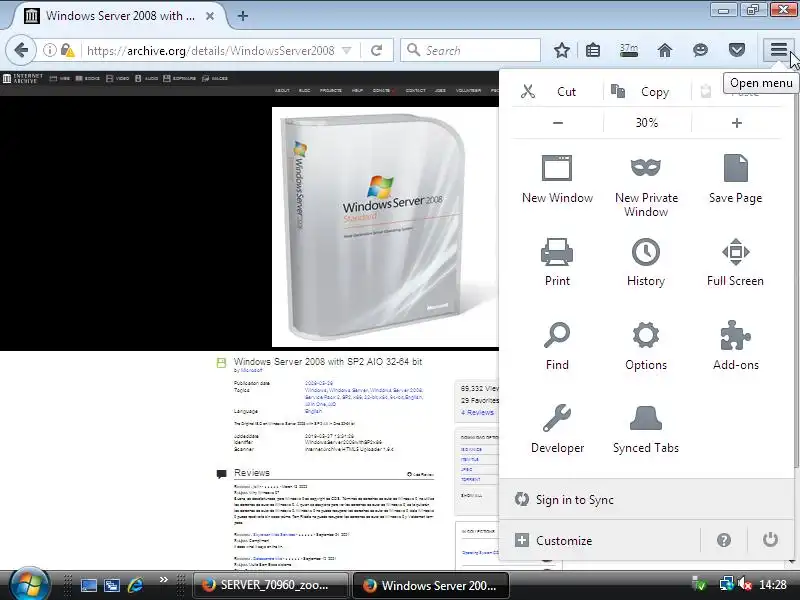Open Find in page

[557, 346]
